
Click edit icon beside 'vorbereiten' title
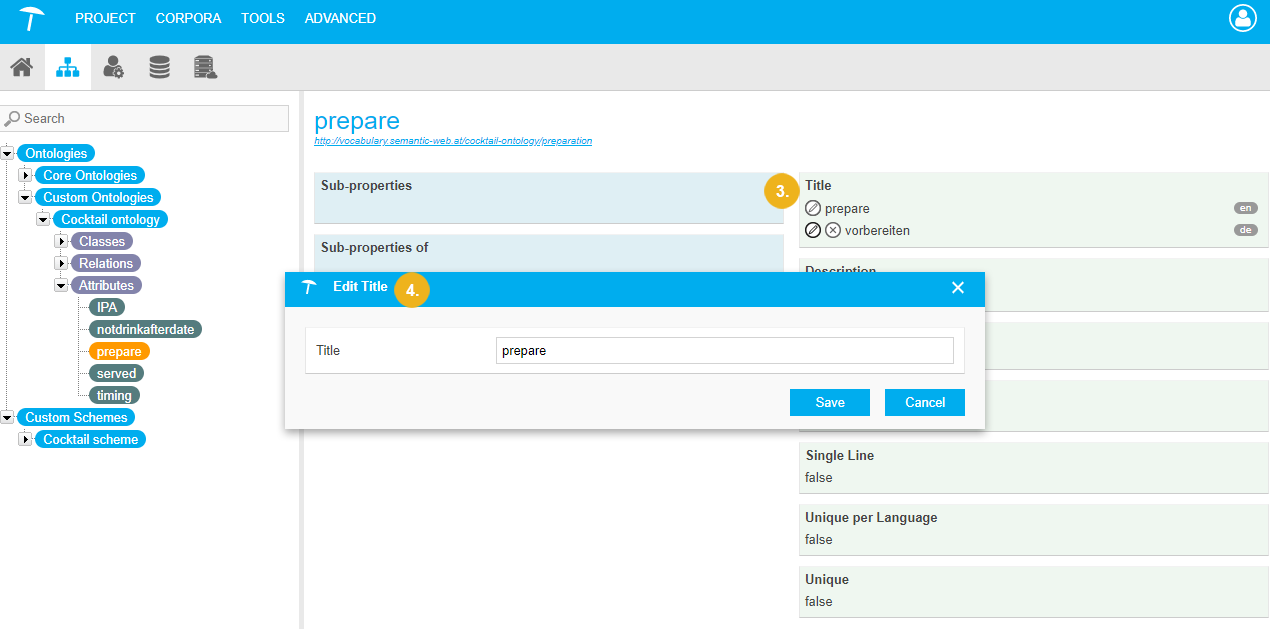pyautogui.click(x=813, y=230)
